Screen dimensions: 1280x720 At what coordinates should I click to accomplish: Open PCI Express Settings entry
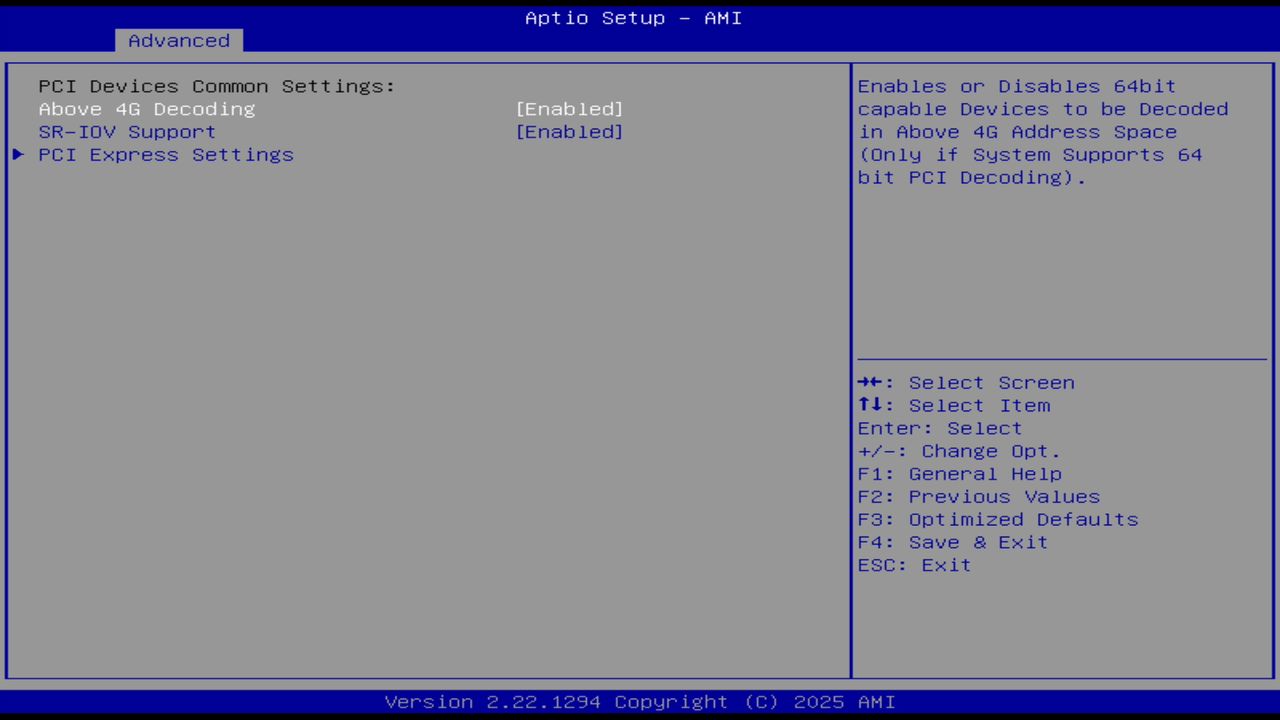[166, 154]
